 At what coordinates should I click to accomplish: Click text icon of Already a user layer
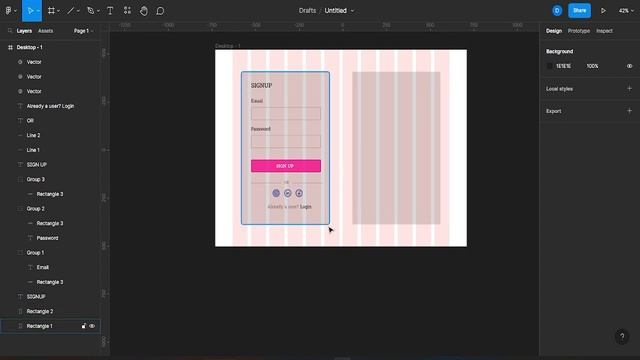(20, 106)
